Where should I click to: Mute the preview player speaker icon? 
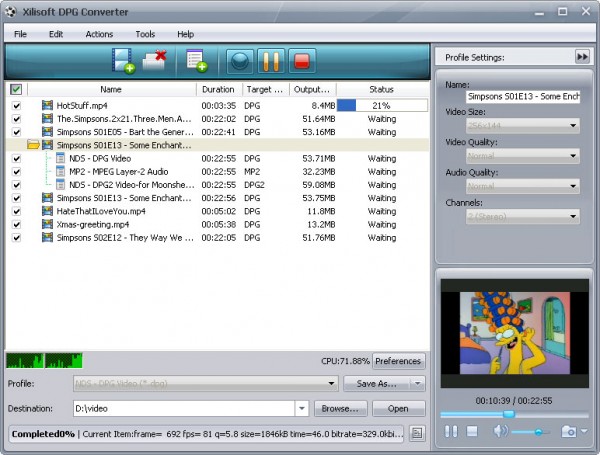[499, 431]
